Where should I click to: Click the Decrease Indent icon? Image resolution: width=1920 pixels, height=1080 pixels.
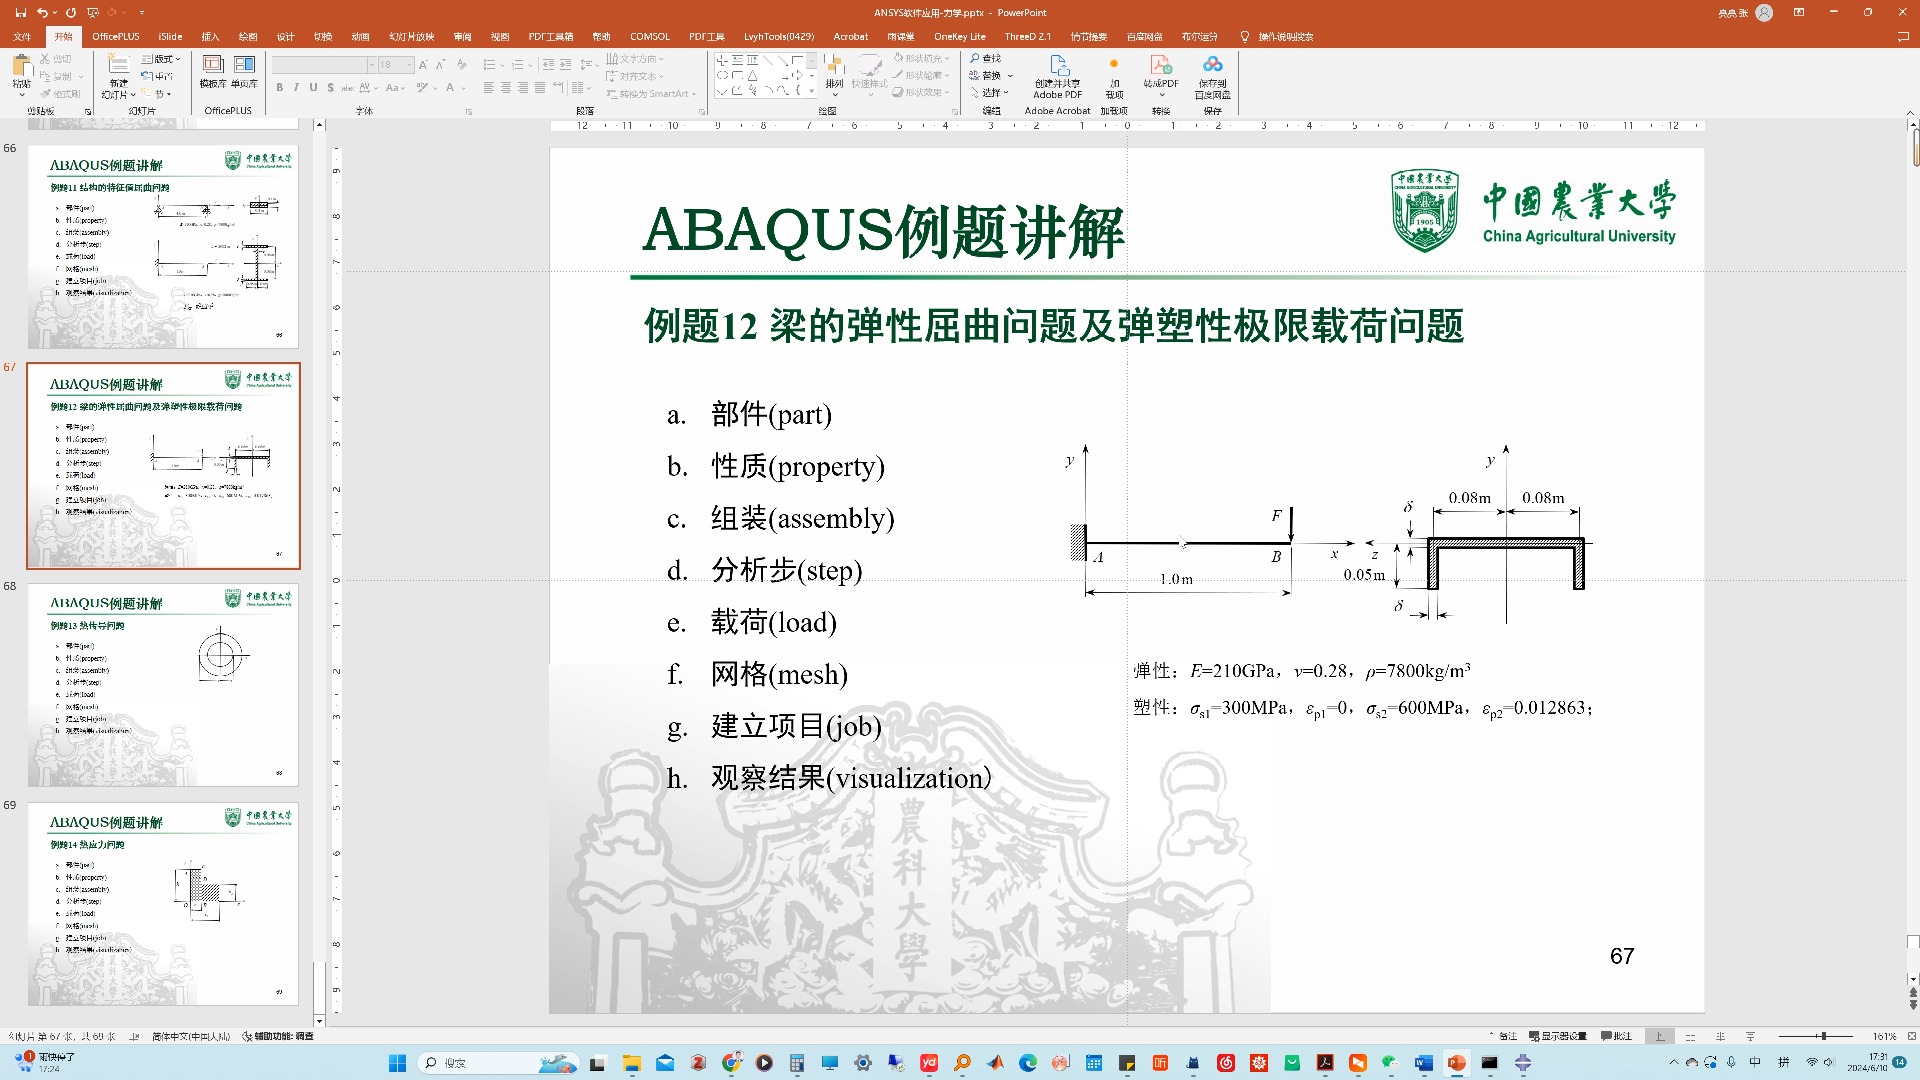[x=547, y=64]
